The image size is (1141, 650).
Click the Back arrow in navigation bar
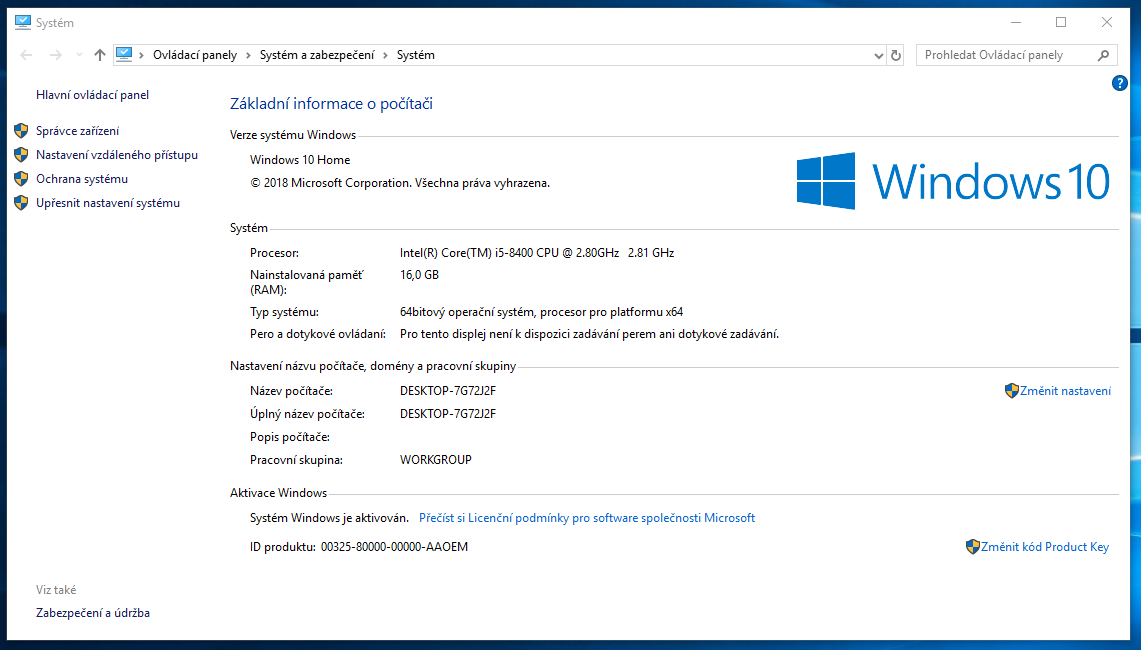26,55
